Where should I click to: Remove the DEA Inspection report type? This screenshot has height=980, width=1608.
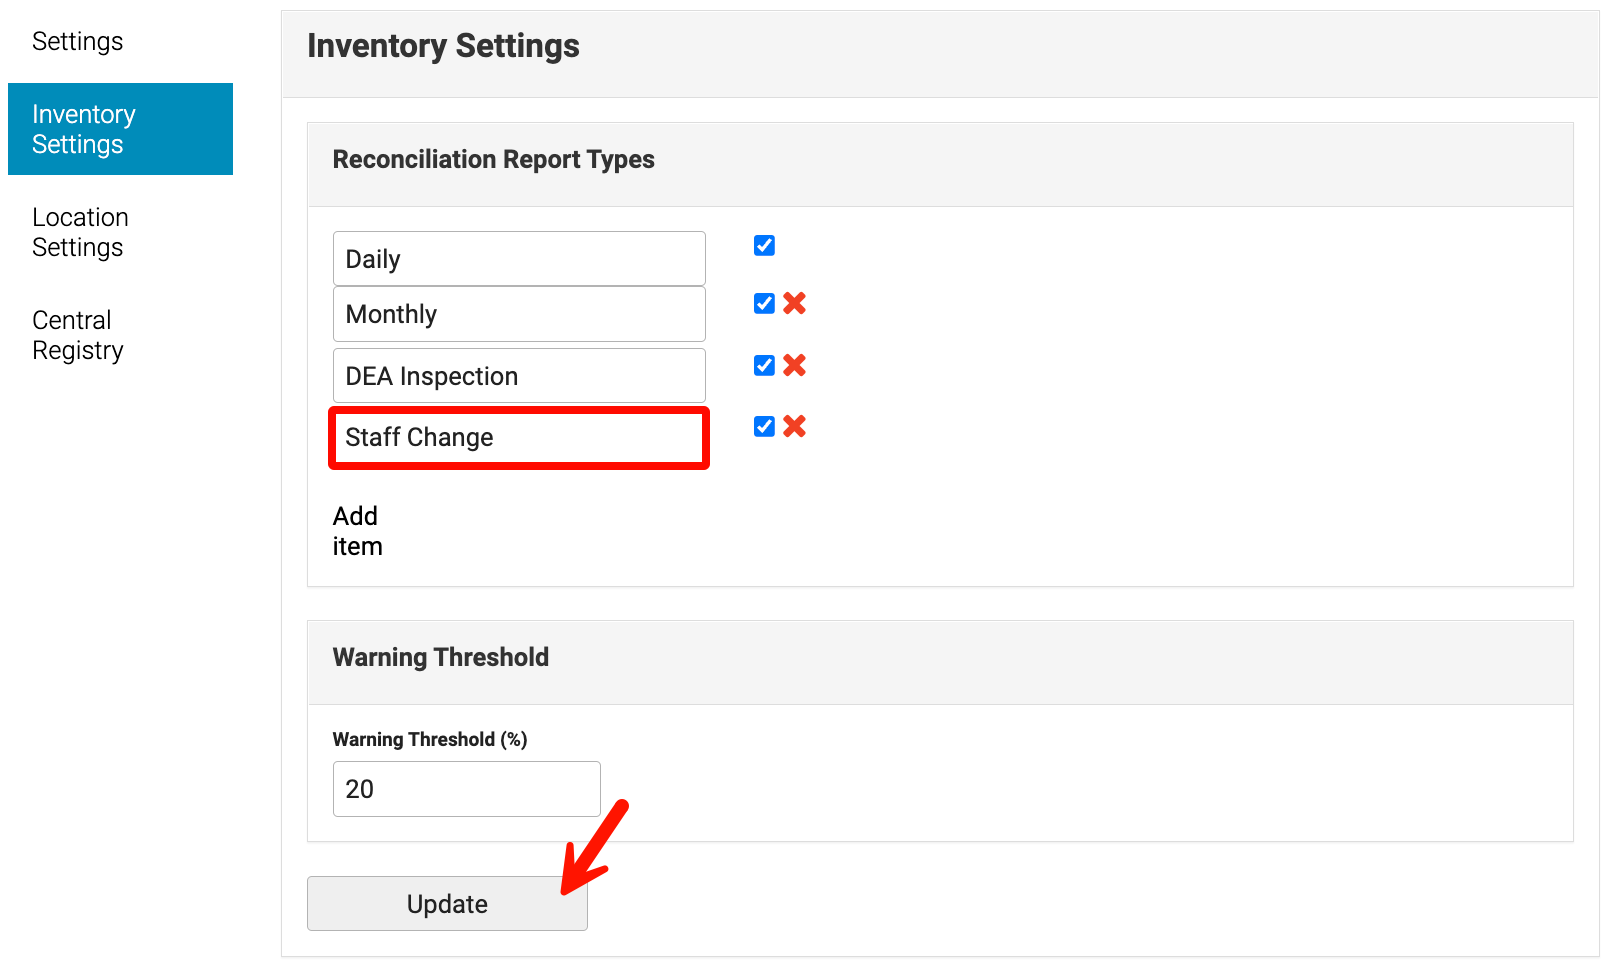point(794,365)
